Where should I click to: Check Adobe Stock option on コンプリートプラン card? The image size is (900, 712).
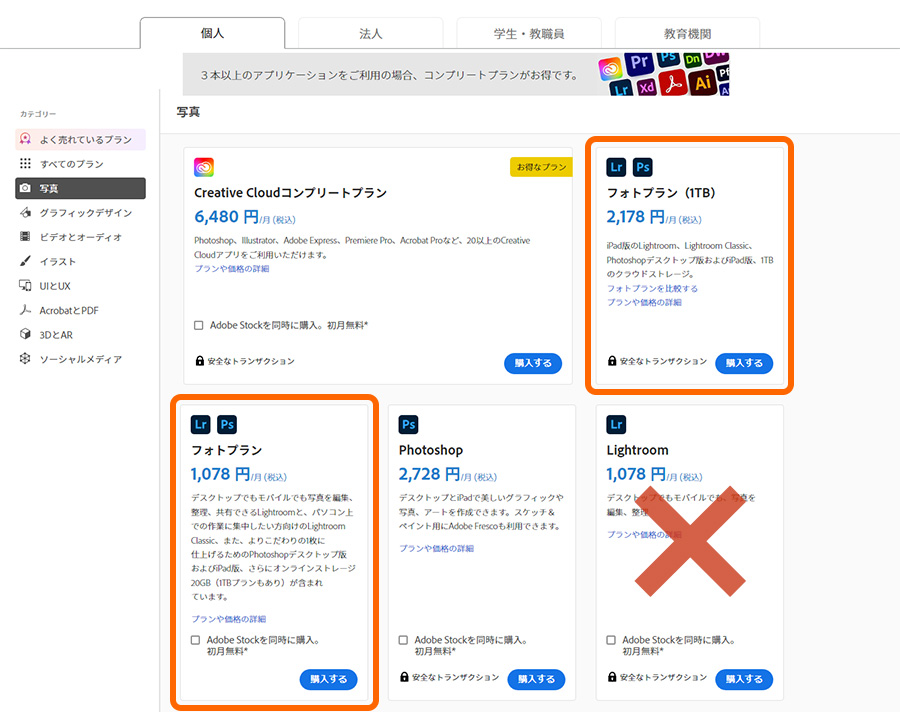(199, 326)
